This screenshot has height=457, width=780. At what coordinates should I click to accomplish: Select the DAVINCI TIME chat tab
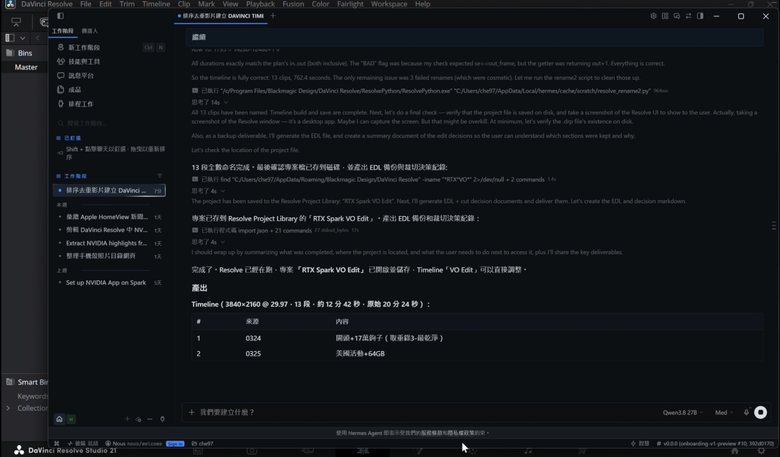[x=220, y=16]
